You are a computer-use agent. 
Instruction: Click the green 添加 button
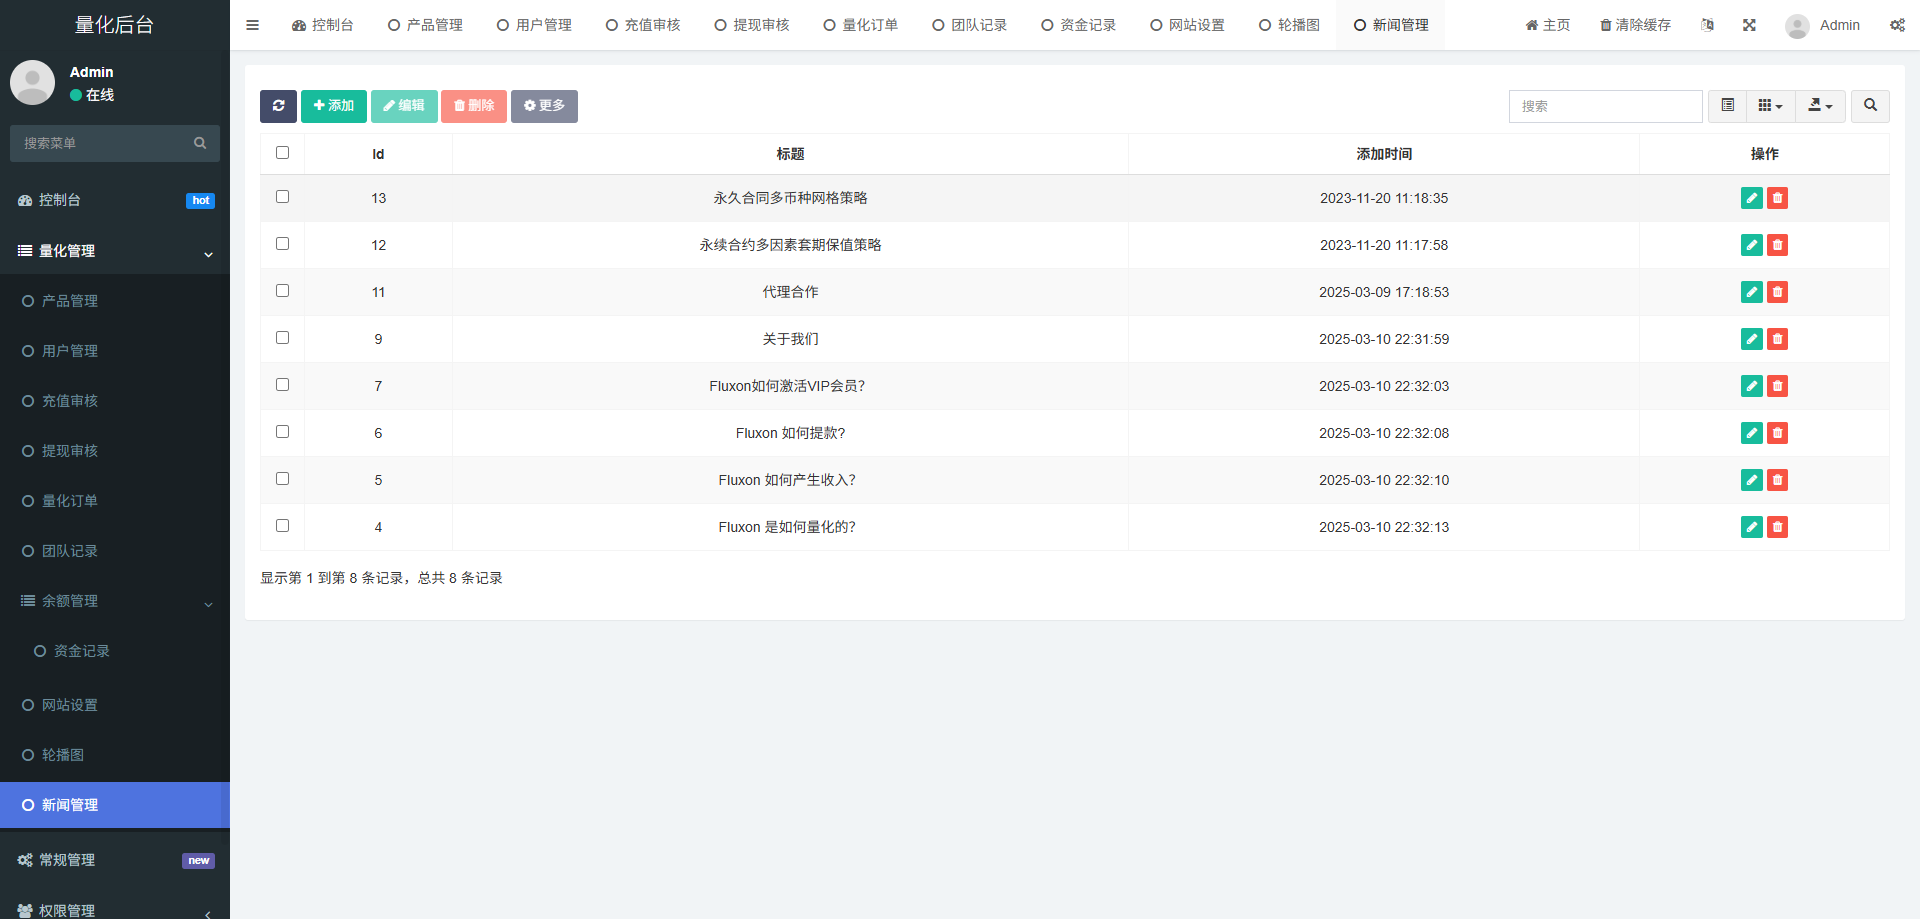[334, 106]
